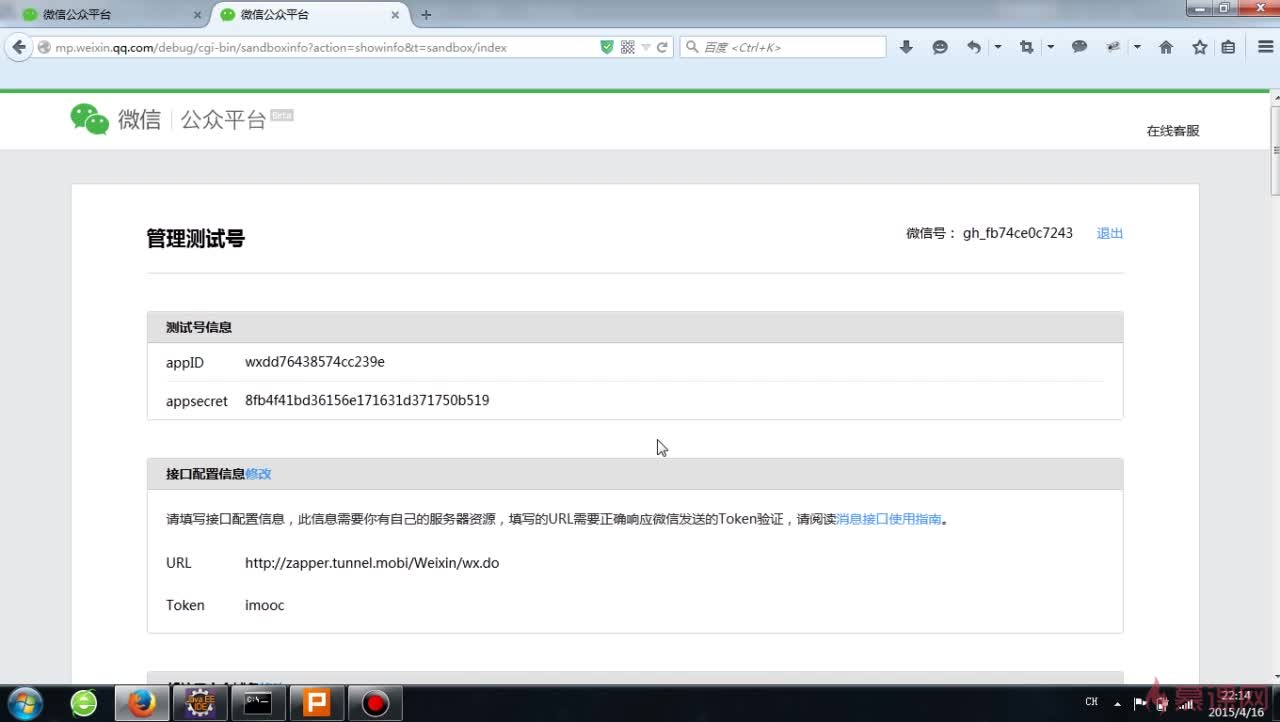The image size is (1280, 722).
Task: Click the undo arrow toolbar icon
Action: click(x=974, y=47)
